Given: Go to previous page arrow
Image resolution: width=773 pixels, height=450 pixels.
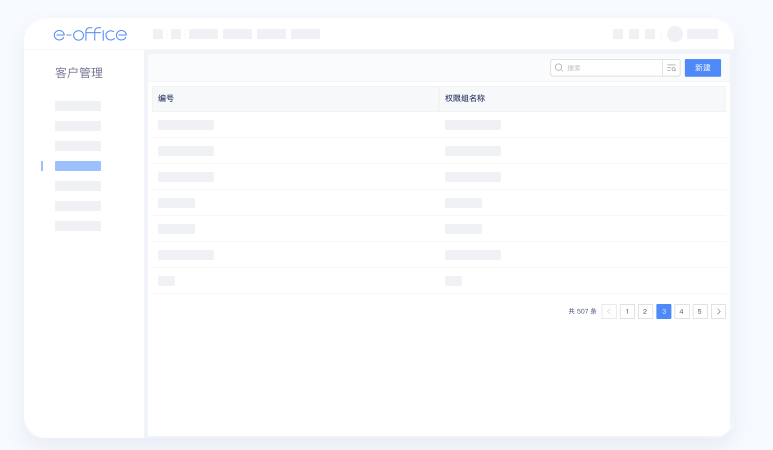Looking at the screenshot, I should [609, 311].
